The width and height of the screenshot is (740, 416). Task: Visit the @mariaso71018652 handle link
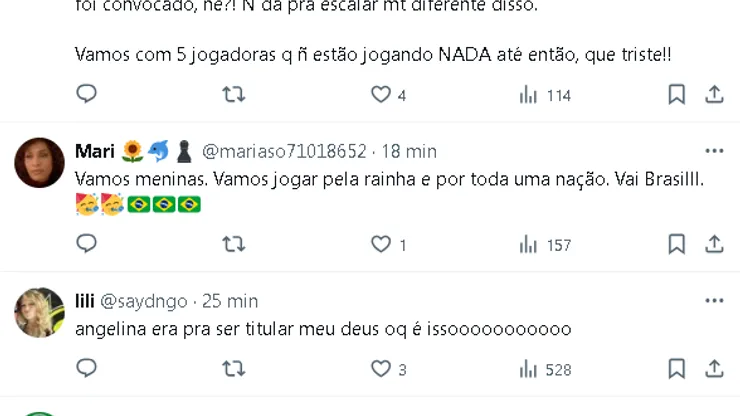[284, 151]
